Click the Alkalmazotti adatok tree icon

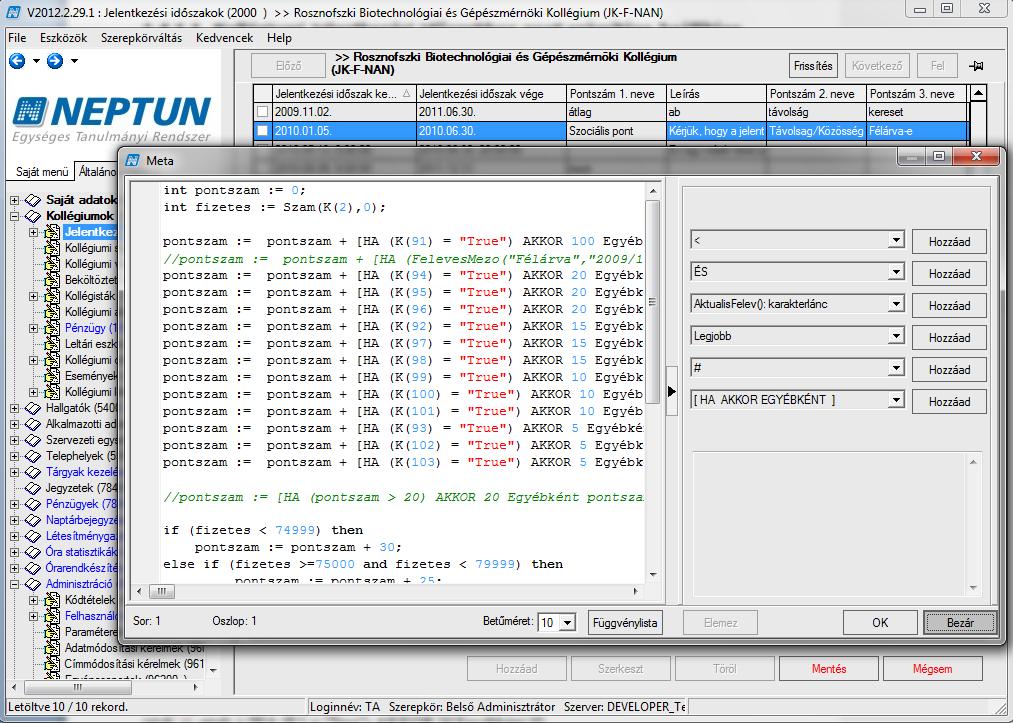coord(33,424)
